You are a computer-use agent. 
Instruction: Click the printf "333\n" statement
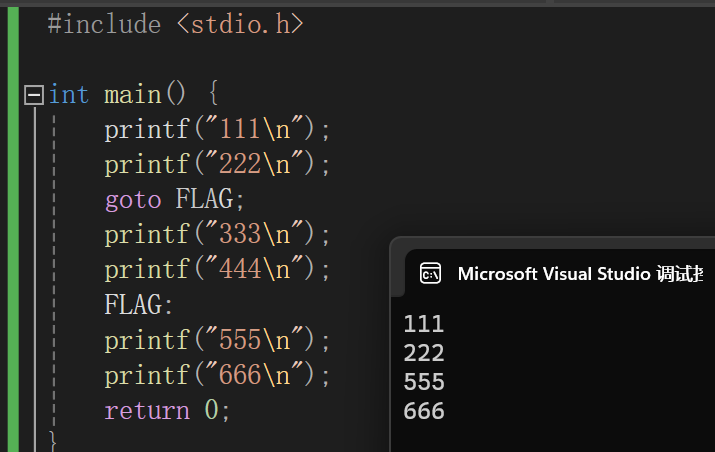coord(216,235)
